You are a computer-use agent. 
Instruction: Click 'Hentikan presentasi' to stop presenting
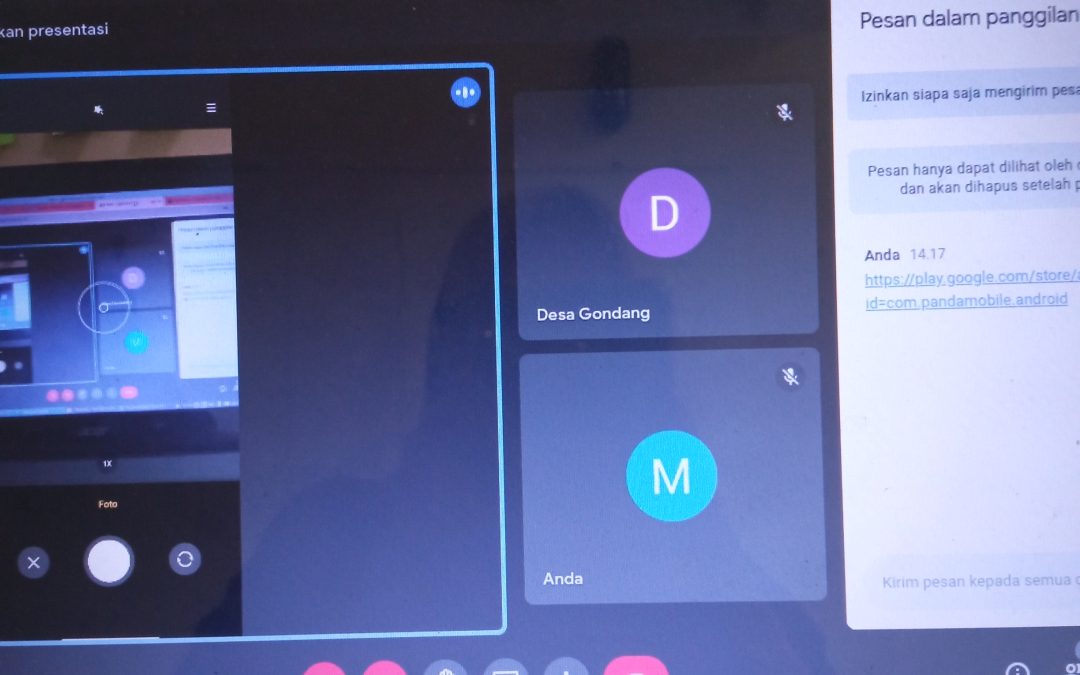coord(55,30)
